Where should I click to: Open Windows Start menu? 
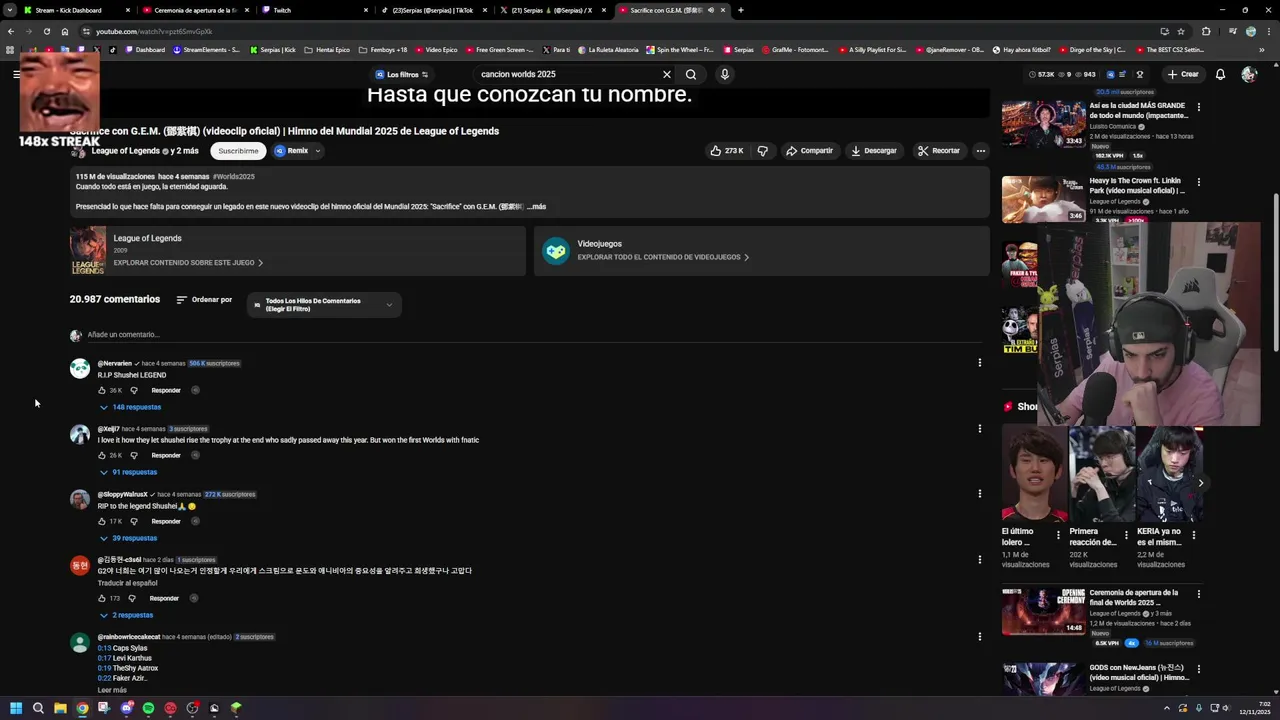15,708
